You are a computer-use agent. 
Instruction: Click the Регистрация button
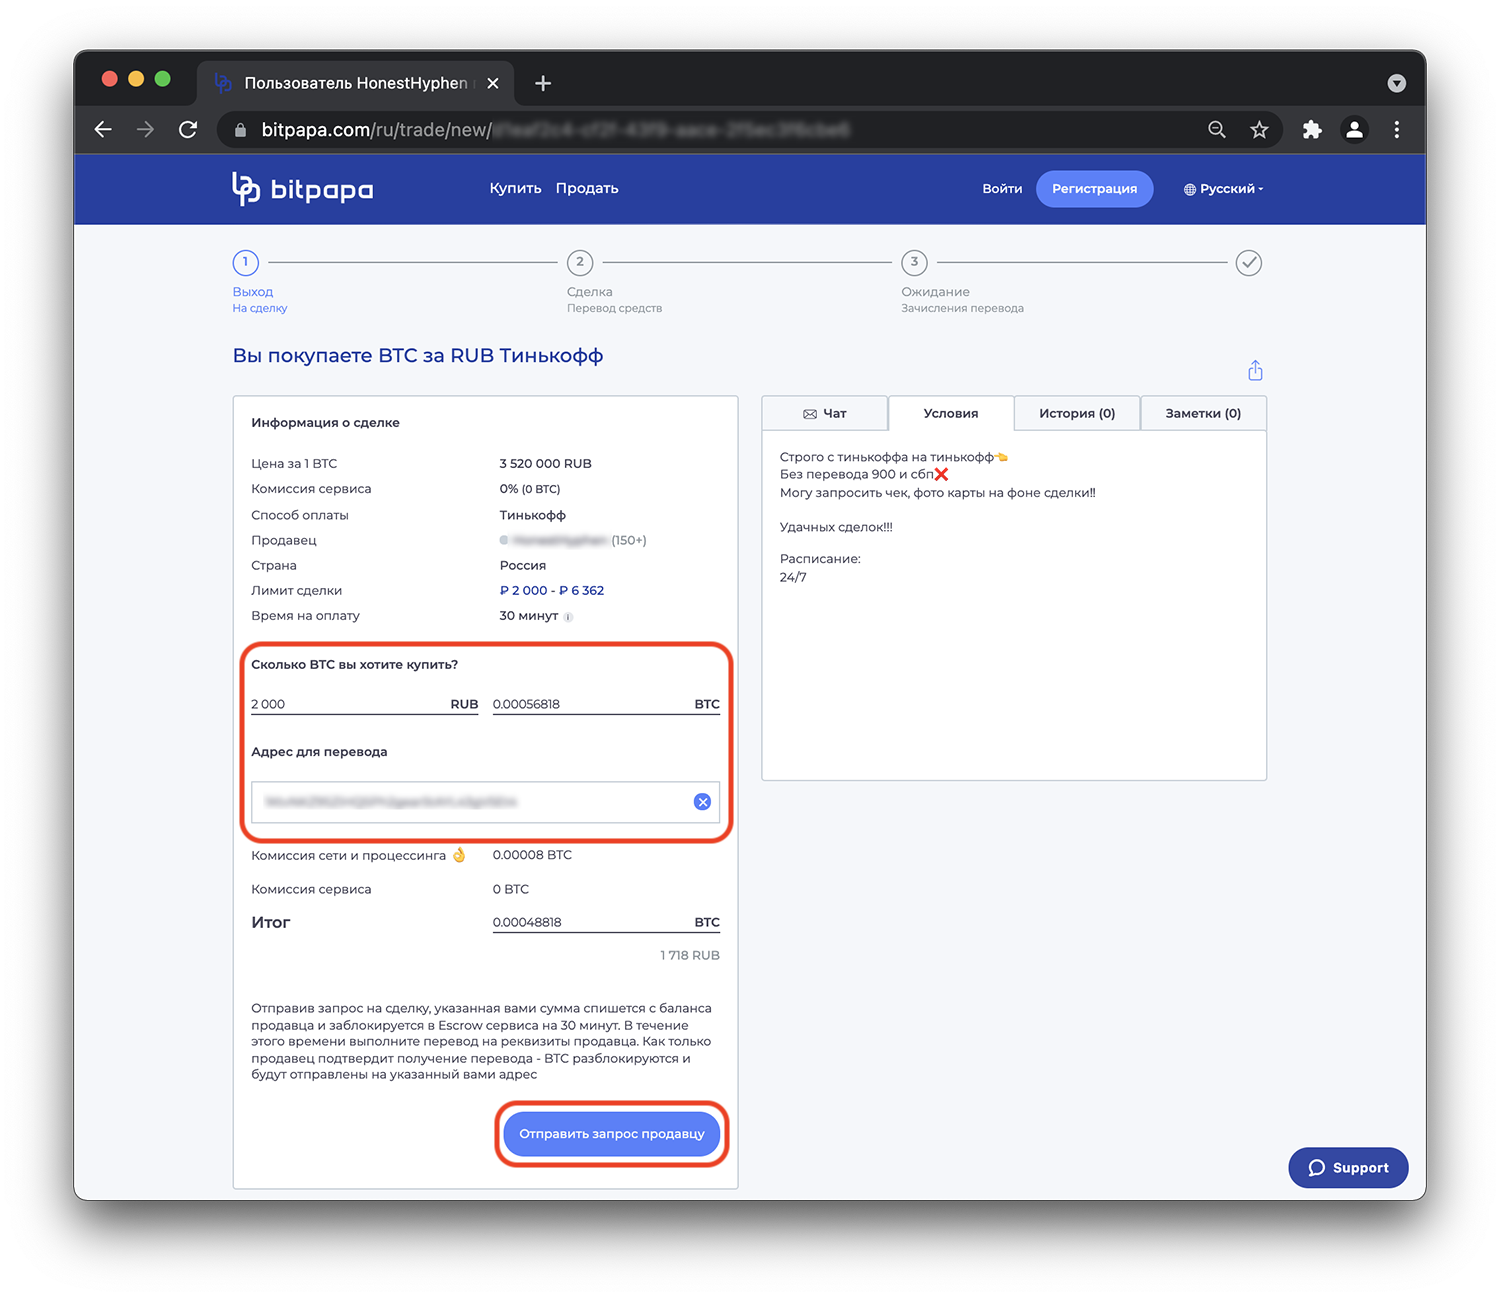1094,188
